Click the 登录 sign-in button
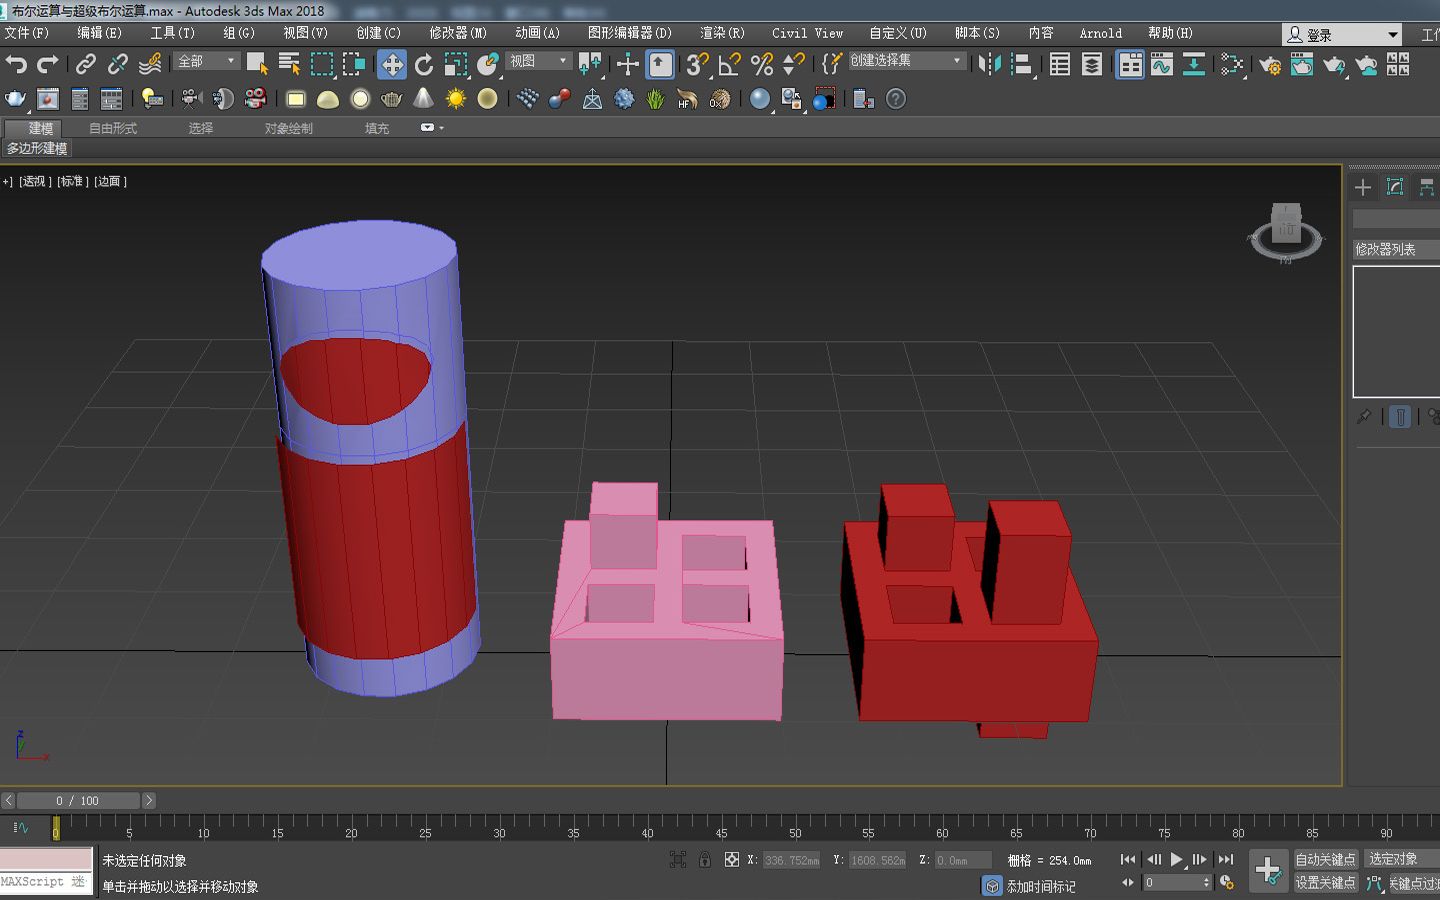Viewport: 1440px width, 900px height. tap(1322, 33)
